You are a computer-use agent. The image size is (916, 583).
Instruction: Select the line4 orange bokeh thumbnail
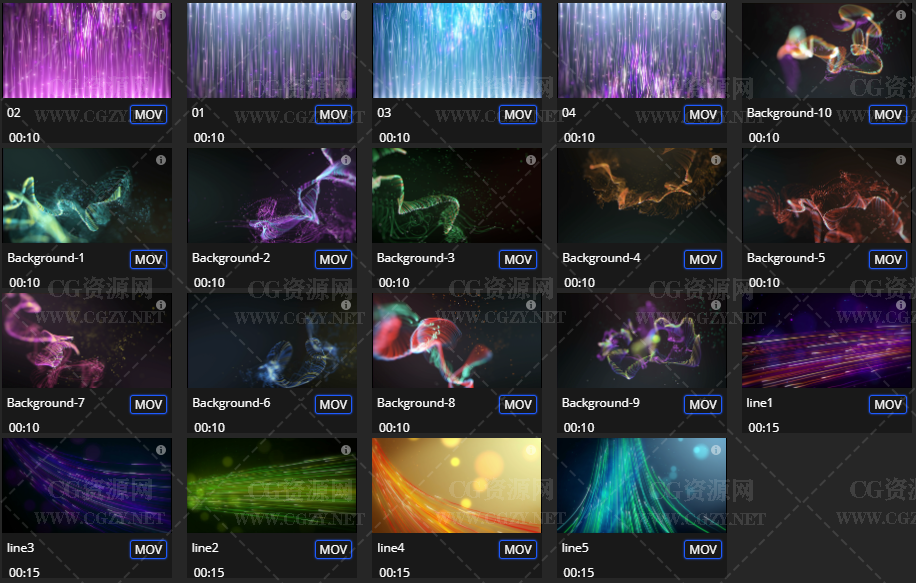click(x=457, y=485)
